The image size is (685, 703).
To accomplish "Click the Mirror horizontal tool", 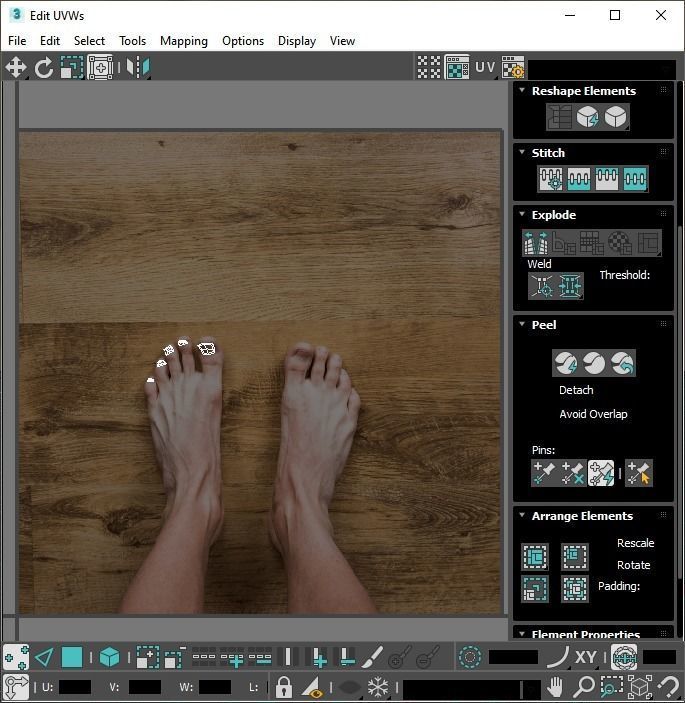I will point(138,68).
